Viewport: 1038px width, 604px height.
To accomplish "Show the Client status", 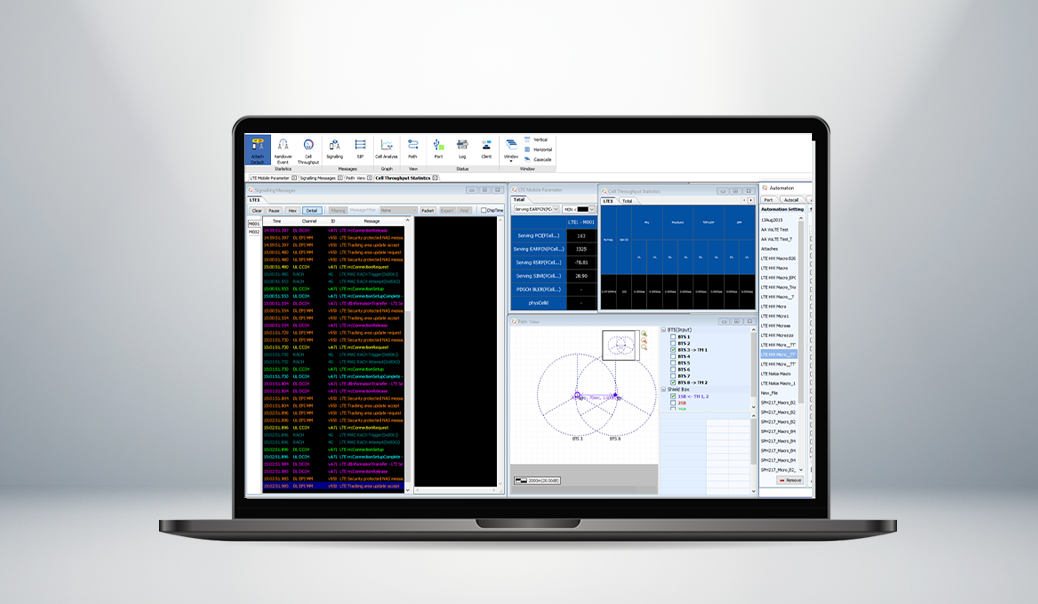I will pyautogui.click(x=487, y=148).
